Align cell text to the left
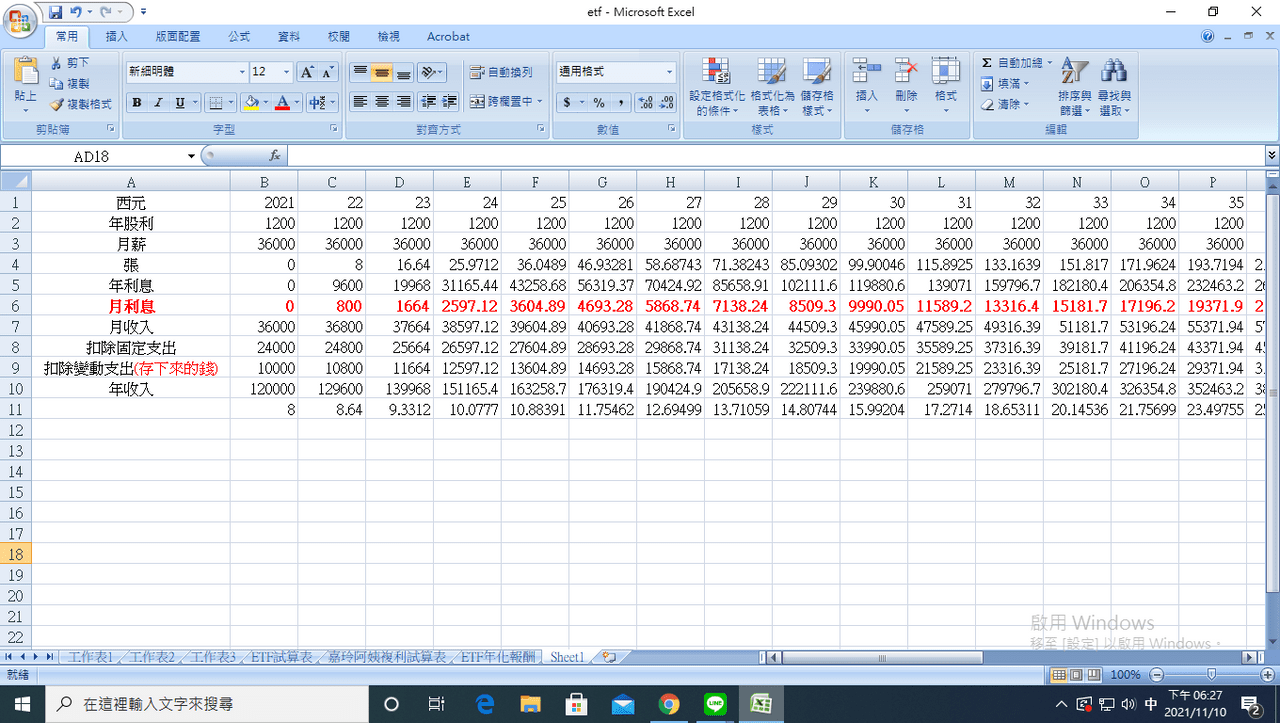 click(360, 102)
